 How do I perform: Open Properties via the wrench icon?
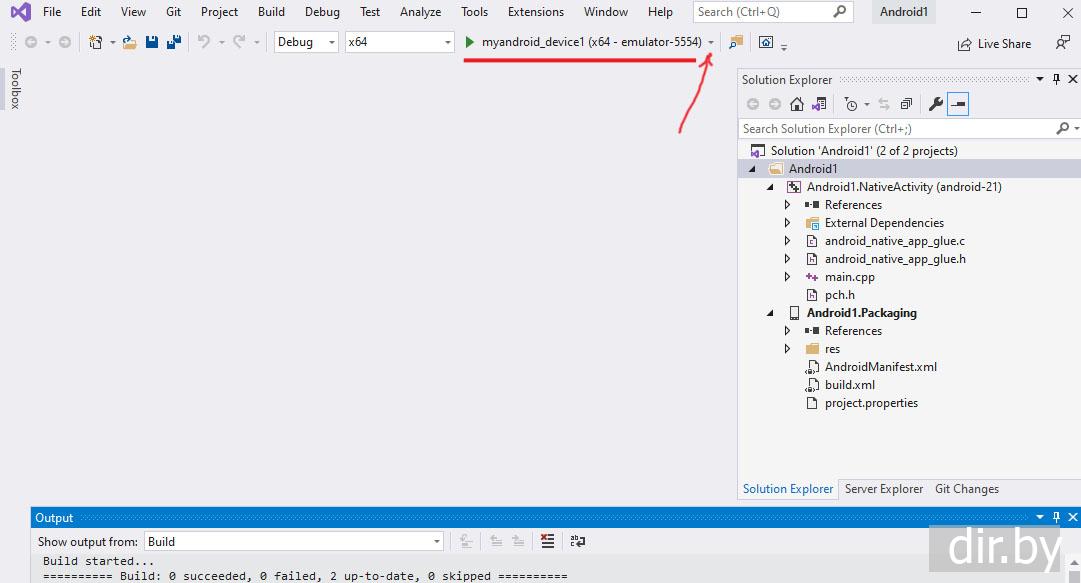936,104
